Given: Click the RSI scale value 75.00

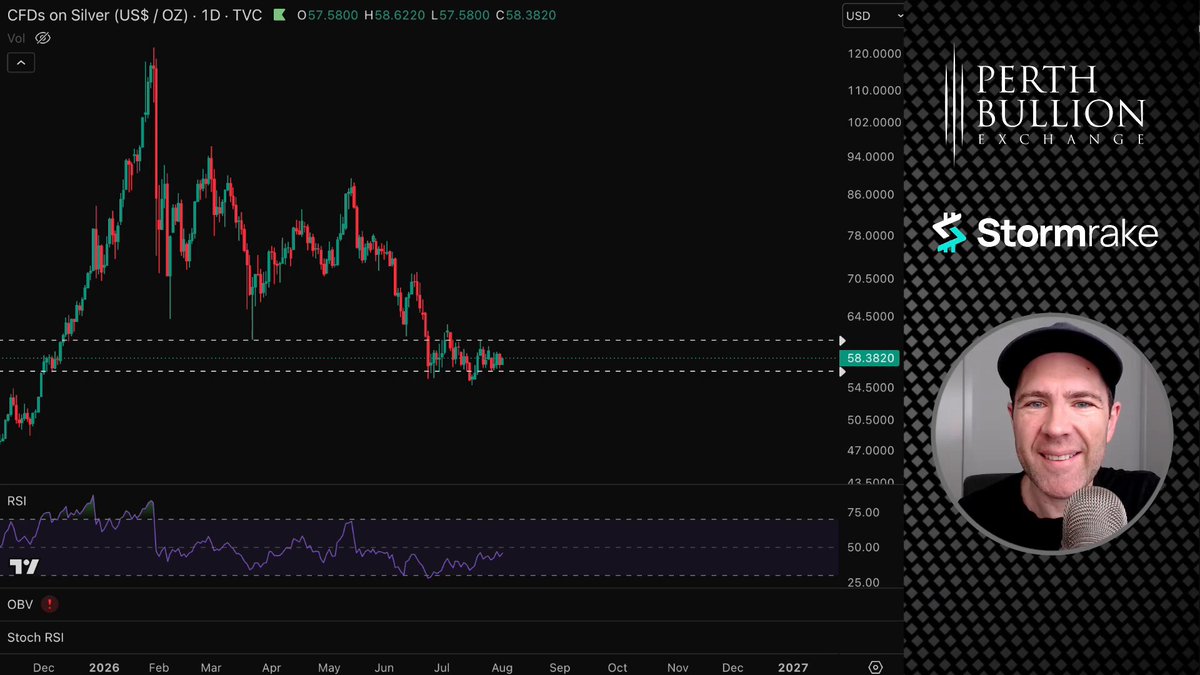Looking at the screenshot, I should pos(865,513).
